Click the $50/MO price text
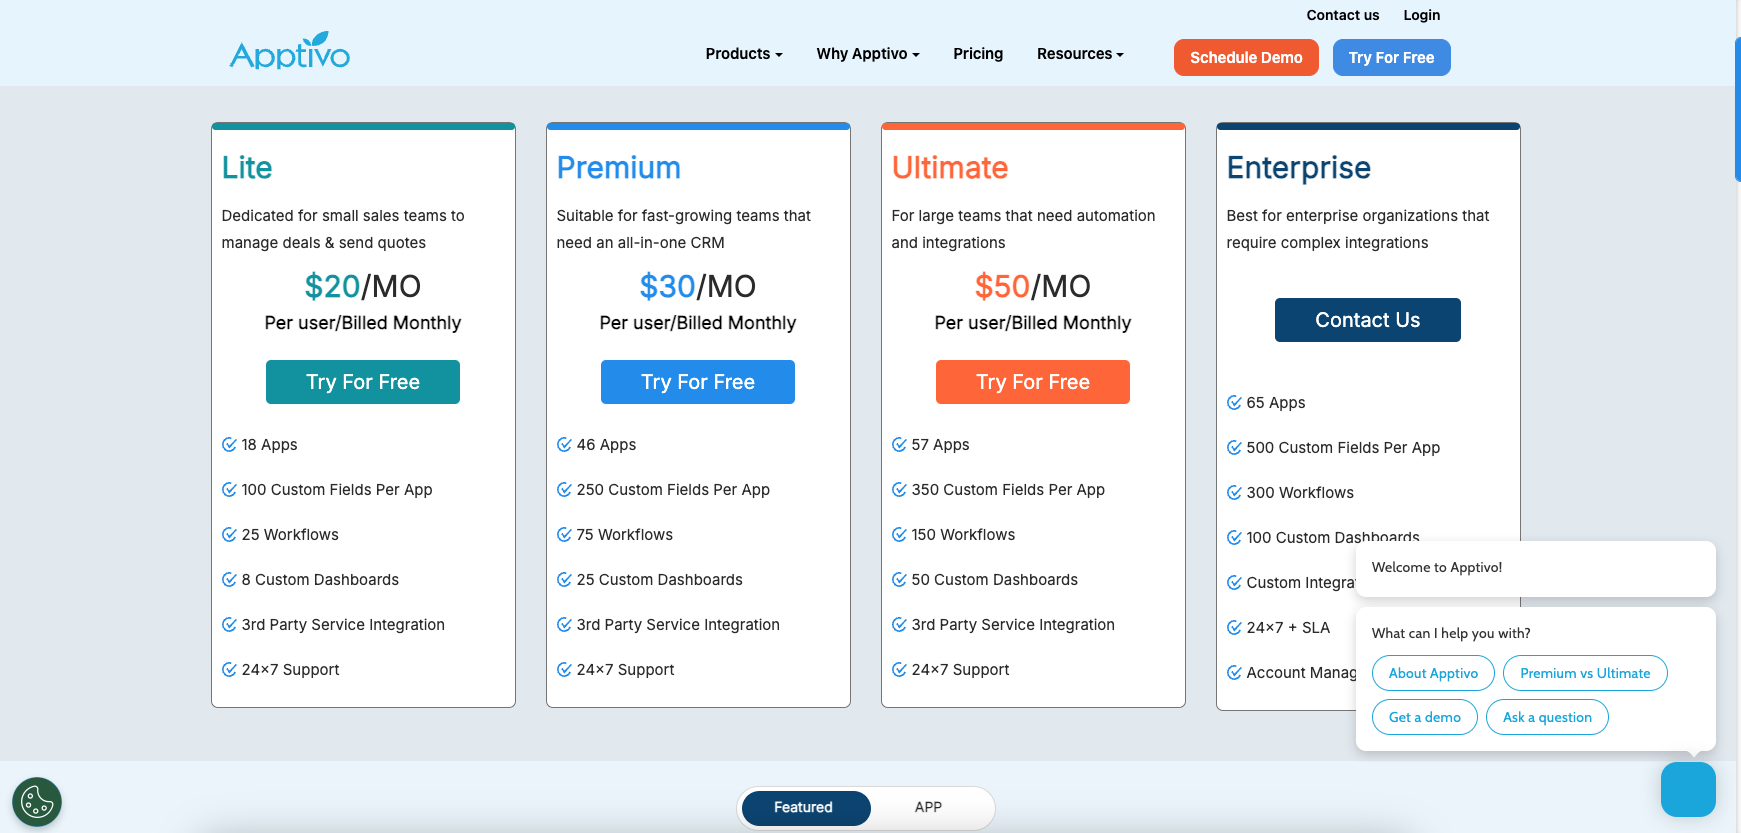The image size is (1741, 833). 1033,287
